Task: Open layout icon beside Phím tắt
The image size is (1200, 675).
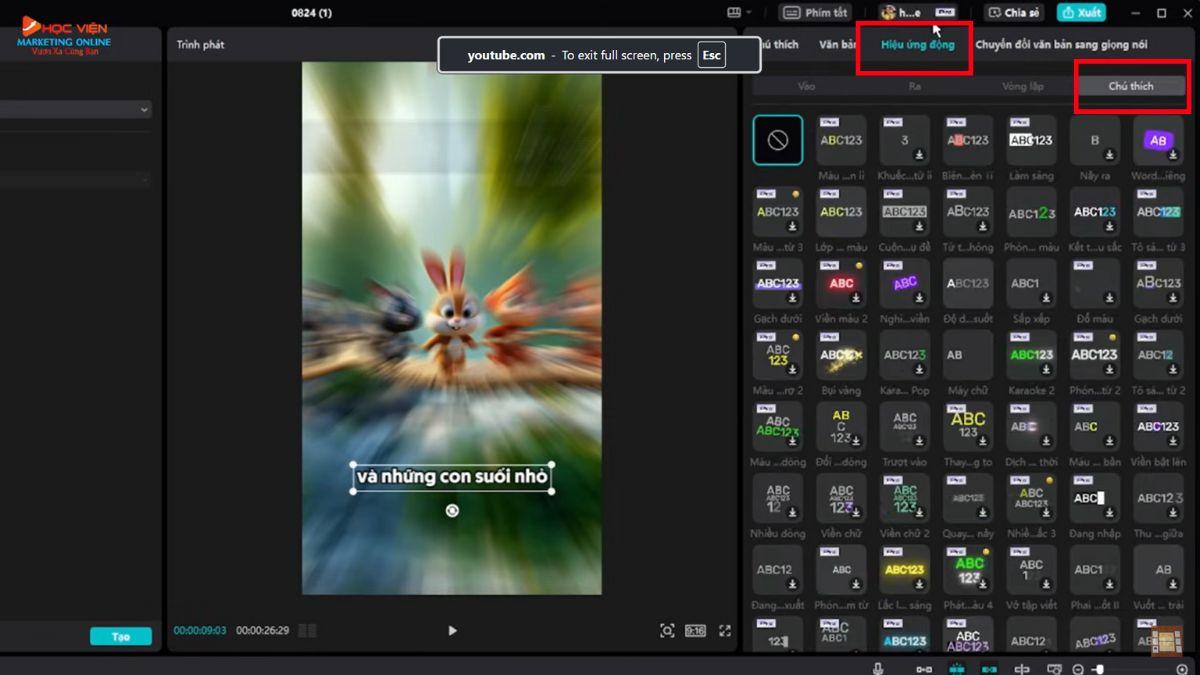Action: click(735, 13)
